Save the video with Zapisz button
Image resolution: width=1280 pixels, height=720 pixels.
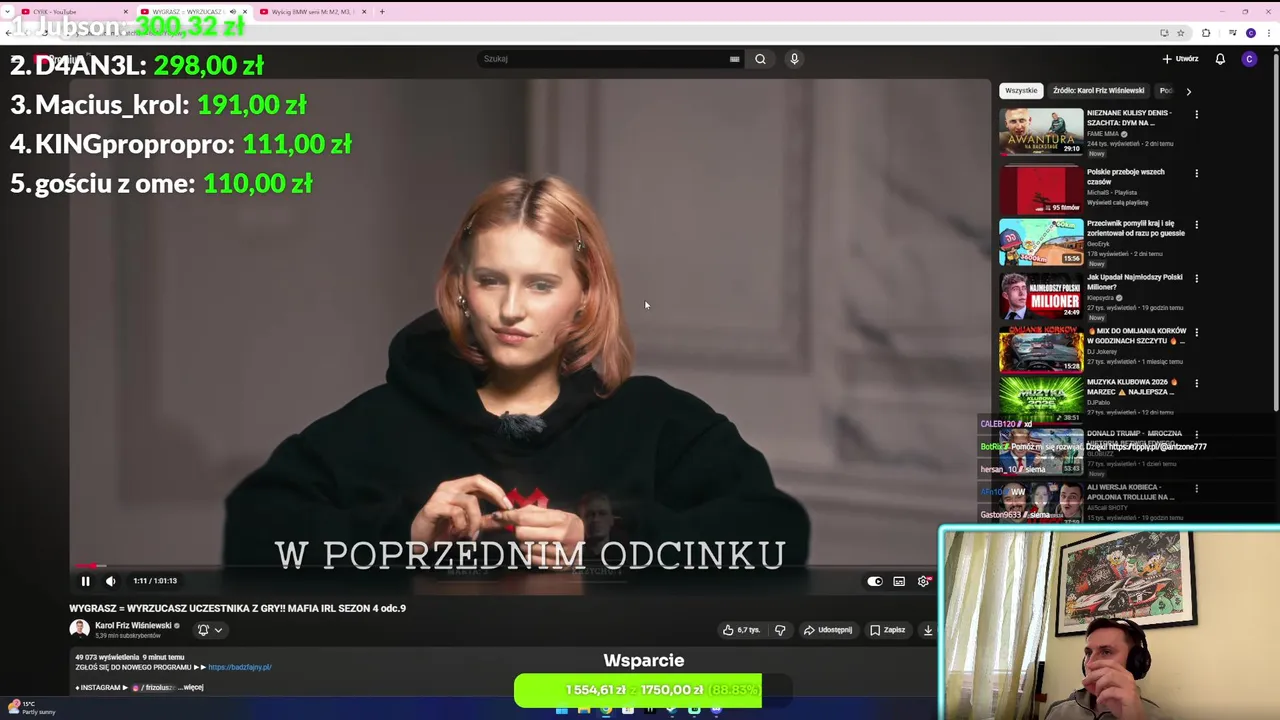(887, 630)
